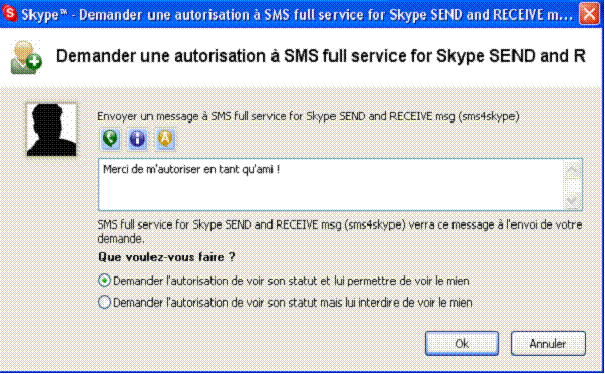Close the Skype authorization dialog
605x374 pixels.
pos(589,14)
